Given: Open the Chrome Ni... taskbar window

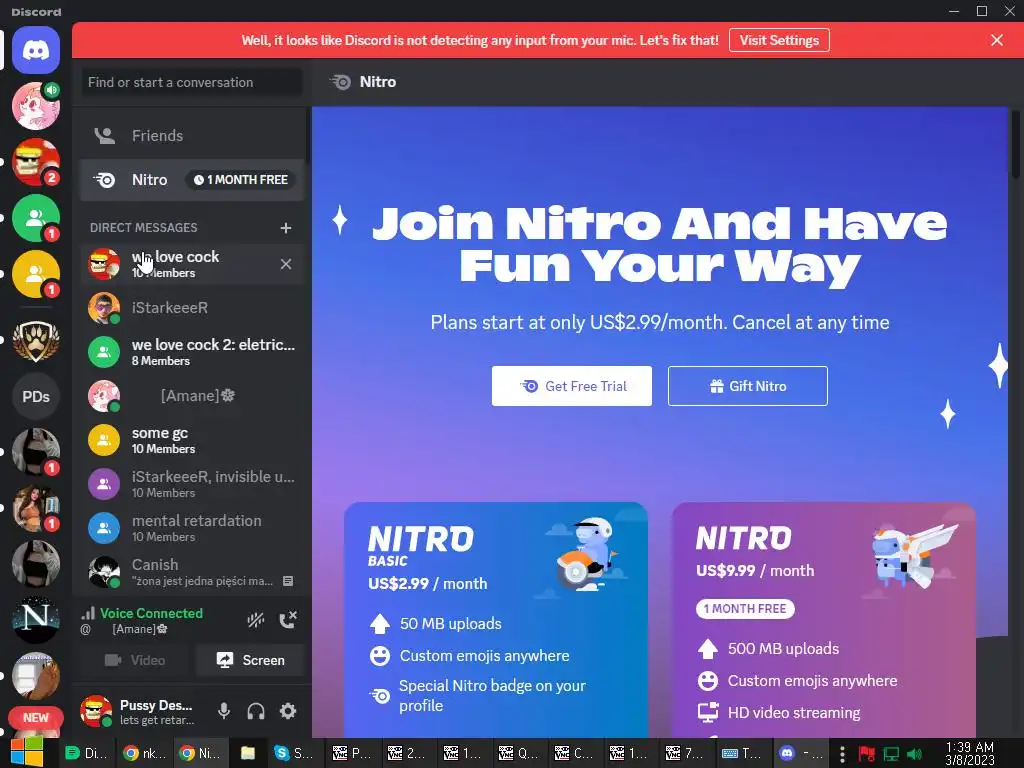Looking at the screenshot, I should click(200, 753).
